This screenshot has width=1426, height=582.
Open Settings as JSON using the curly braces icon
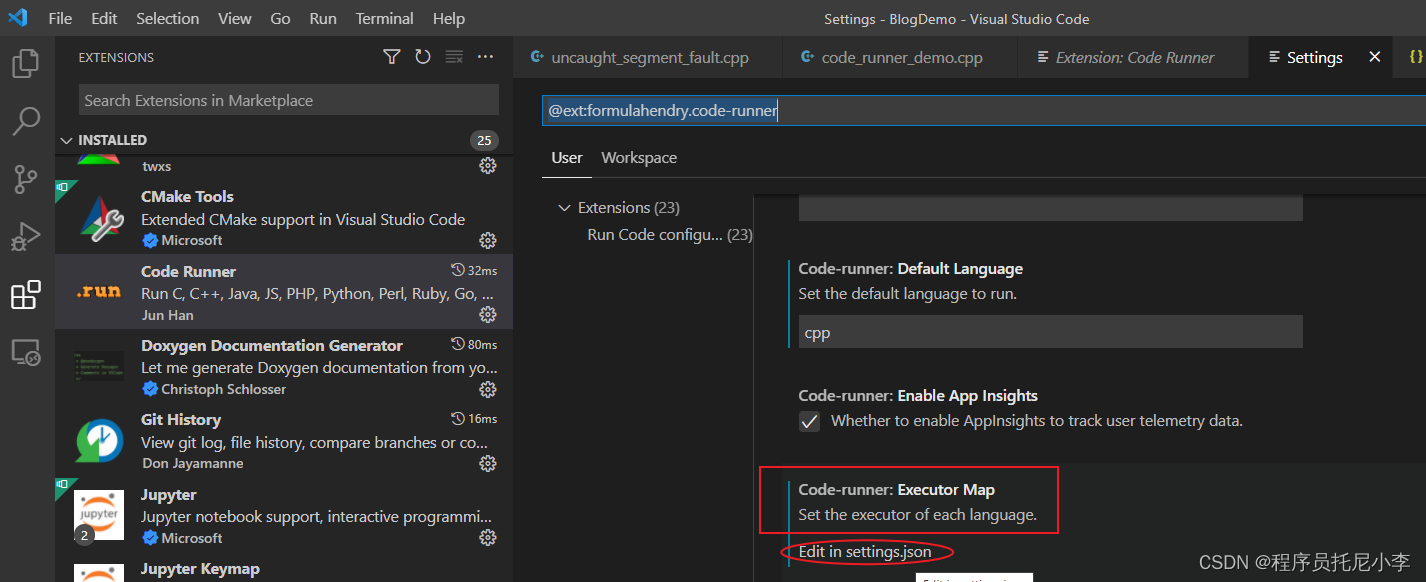tap(1417, 57)
